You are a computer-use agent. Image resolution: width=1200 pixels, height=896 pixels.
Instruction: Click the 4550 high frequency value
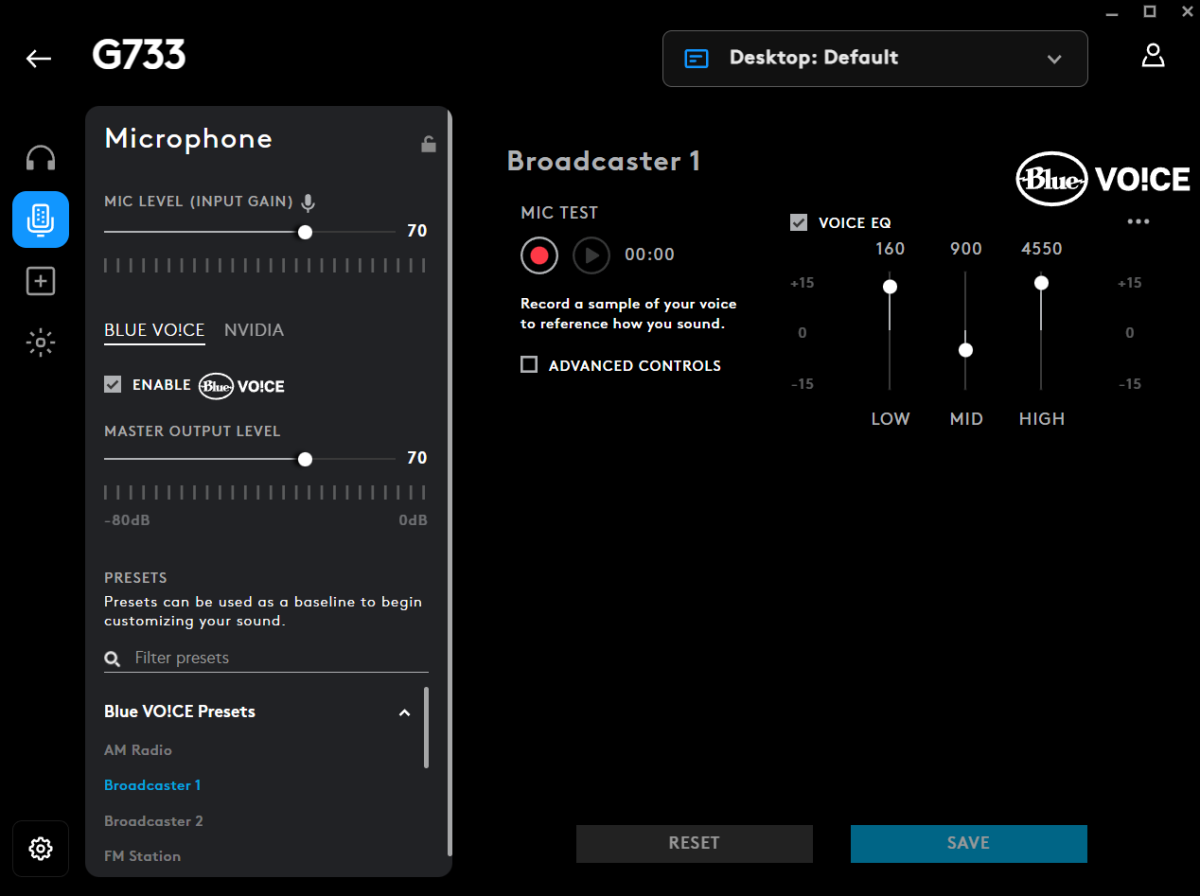point(1041,249)
